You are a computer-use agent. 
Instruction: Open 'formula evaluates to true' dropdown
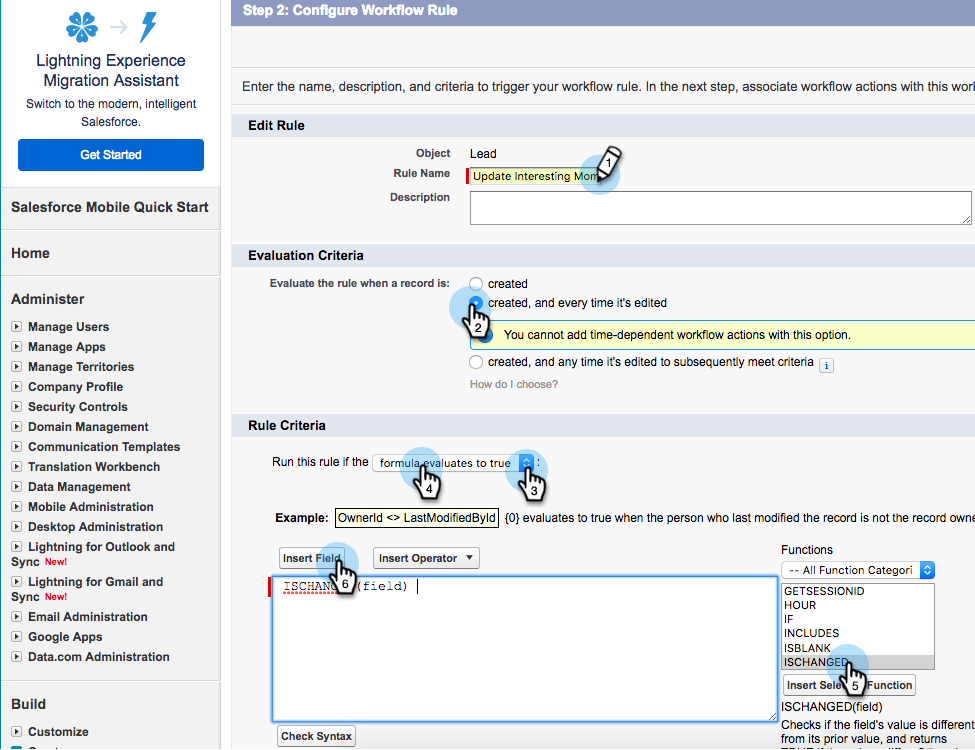(453, 463)
